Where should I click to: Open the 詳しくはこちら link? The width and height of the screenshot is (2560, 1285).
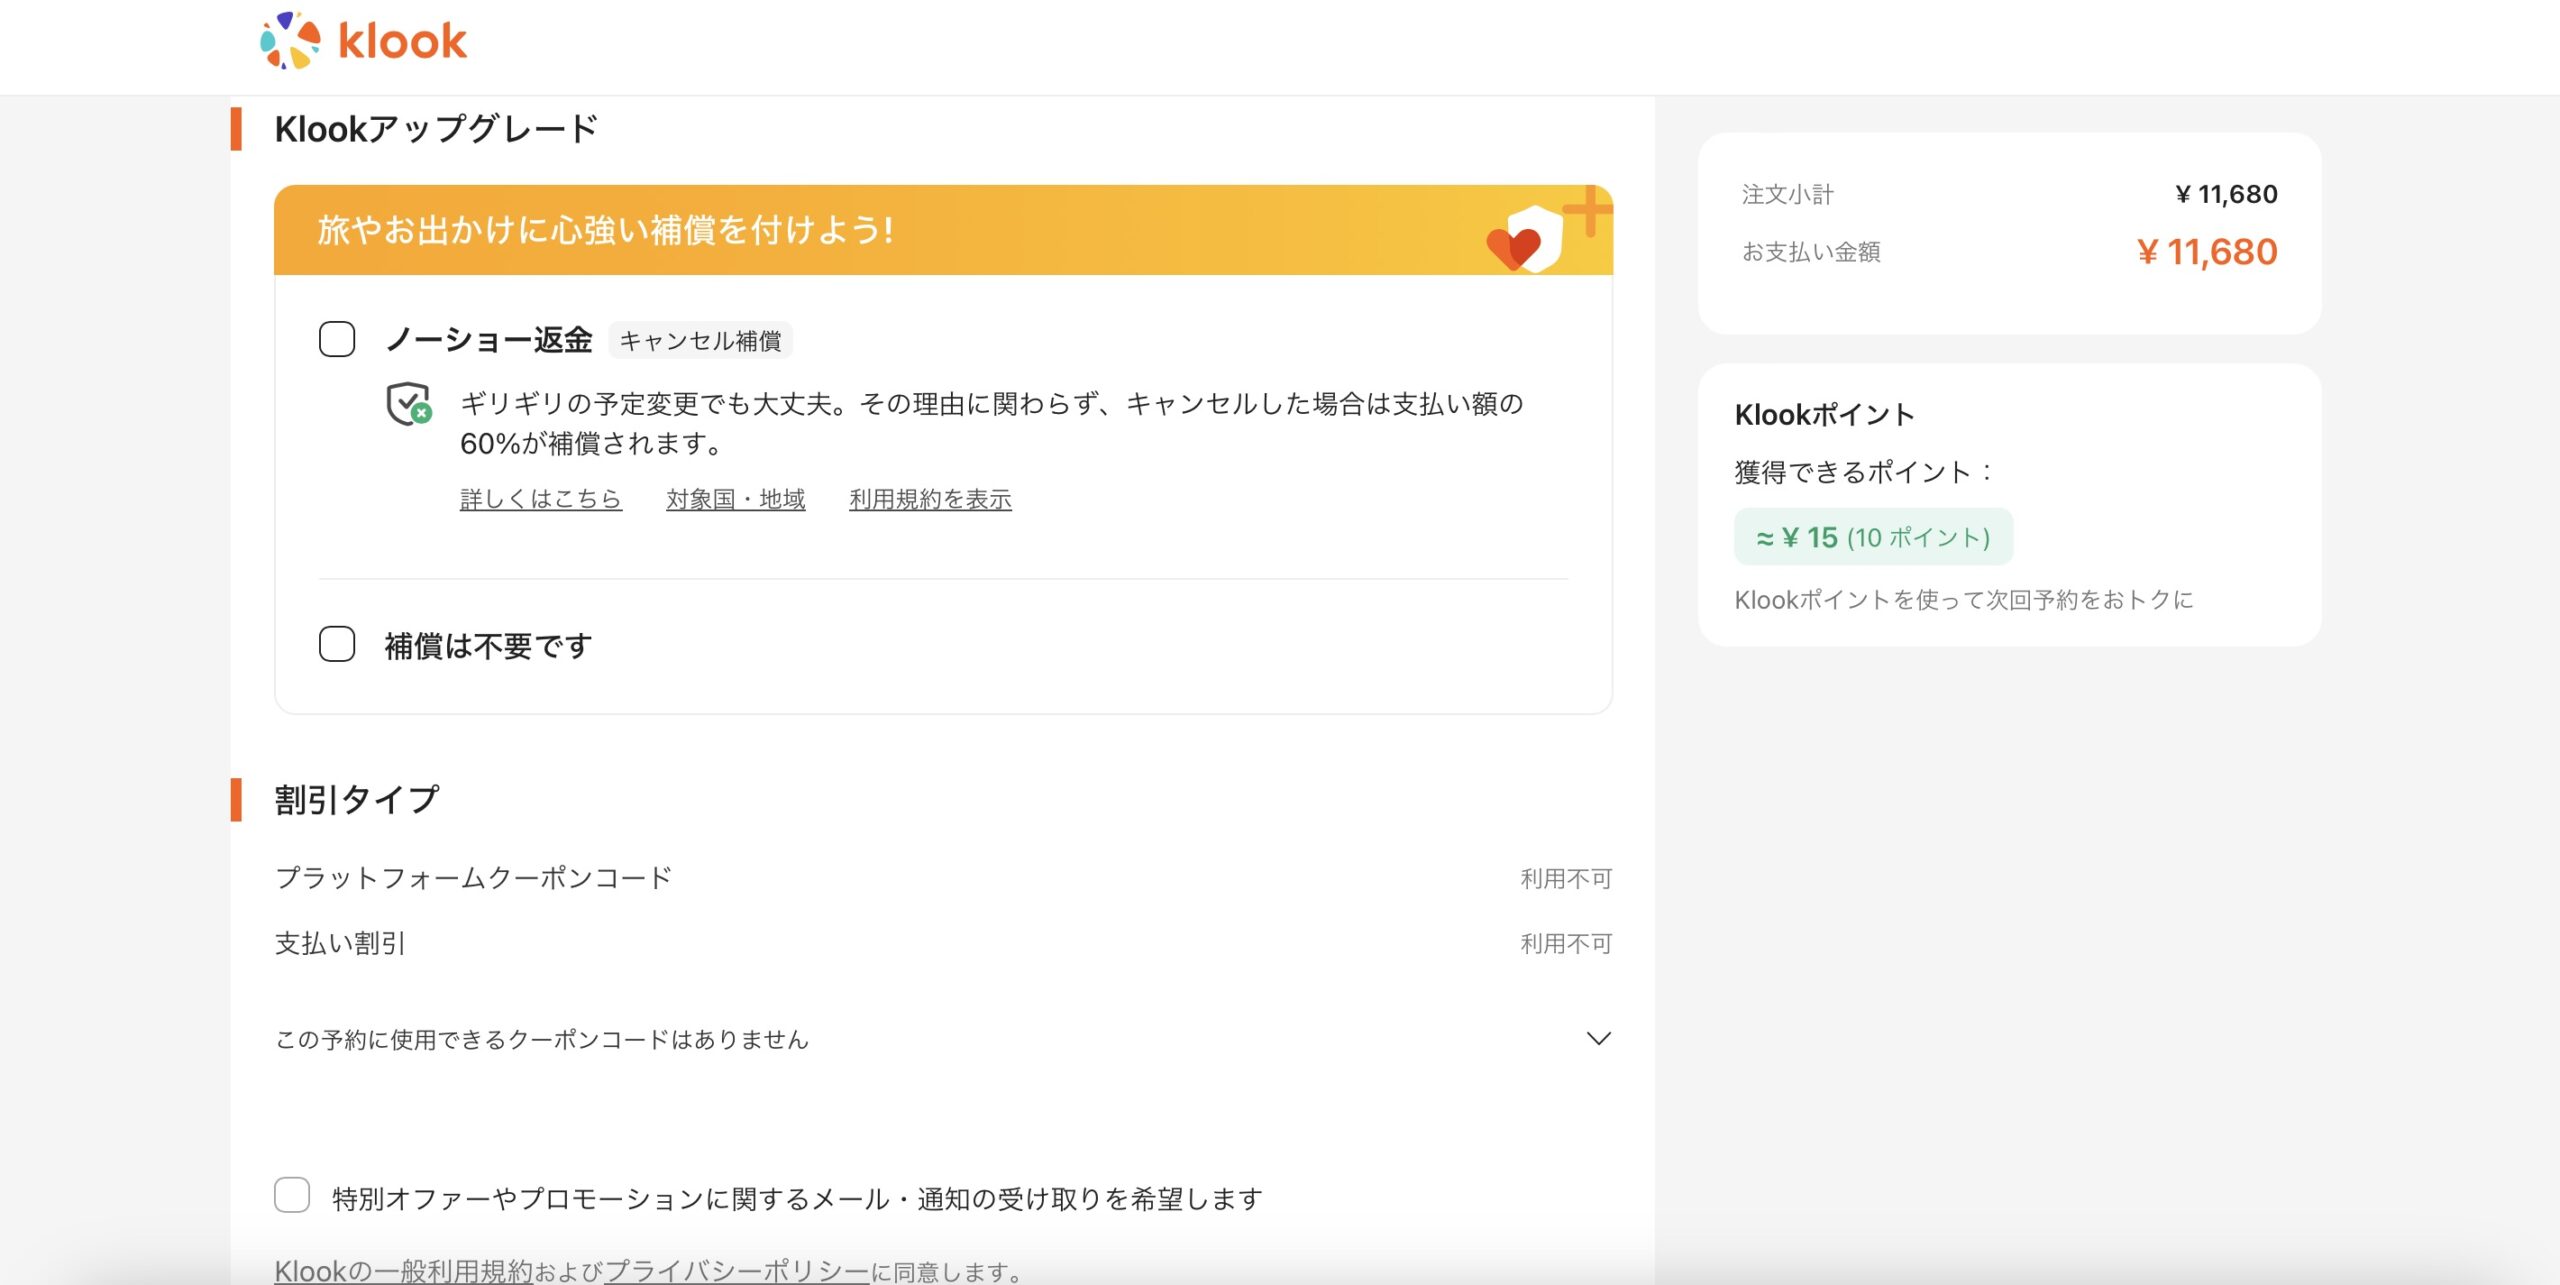pos(541,499)
